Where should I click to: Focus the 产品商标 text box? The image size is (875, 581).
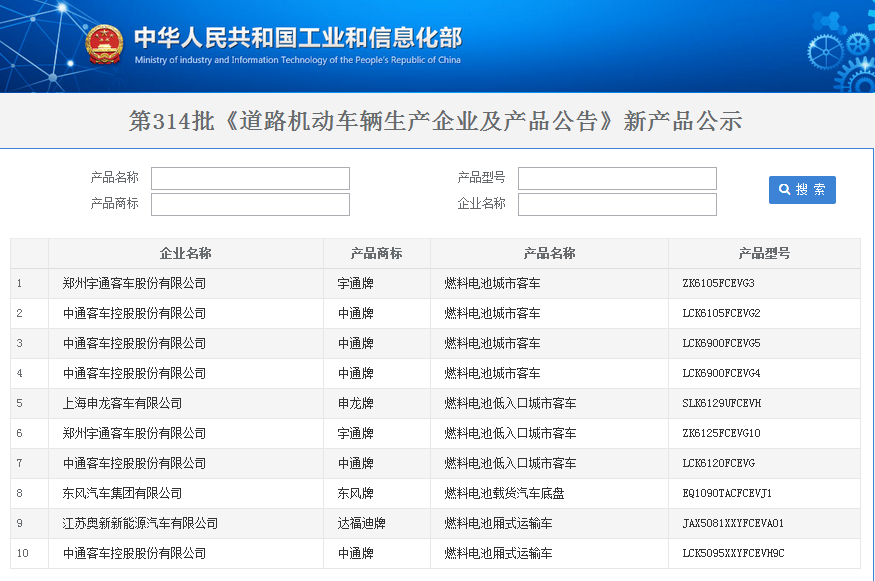[x=250, y=204]
